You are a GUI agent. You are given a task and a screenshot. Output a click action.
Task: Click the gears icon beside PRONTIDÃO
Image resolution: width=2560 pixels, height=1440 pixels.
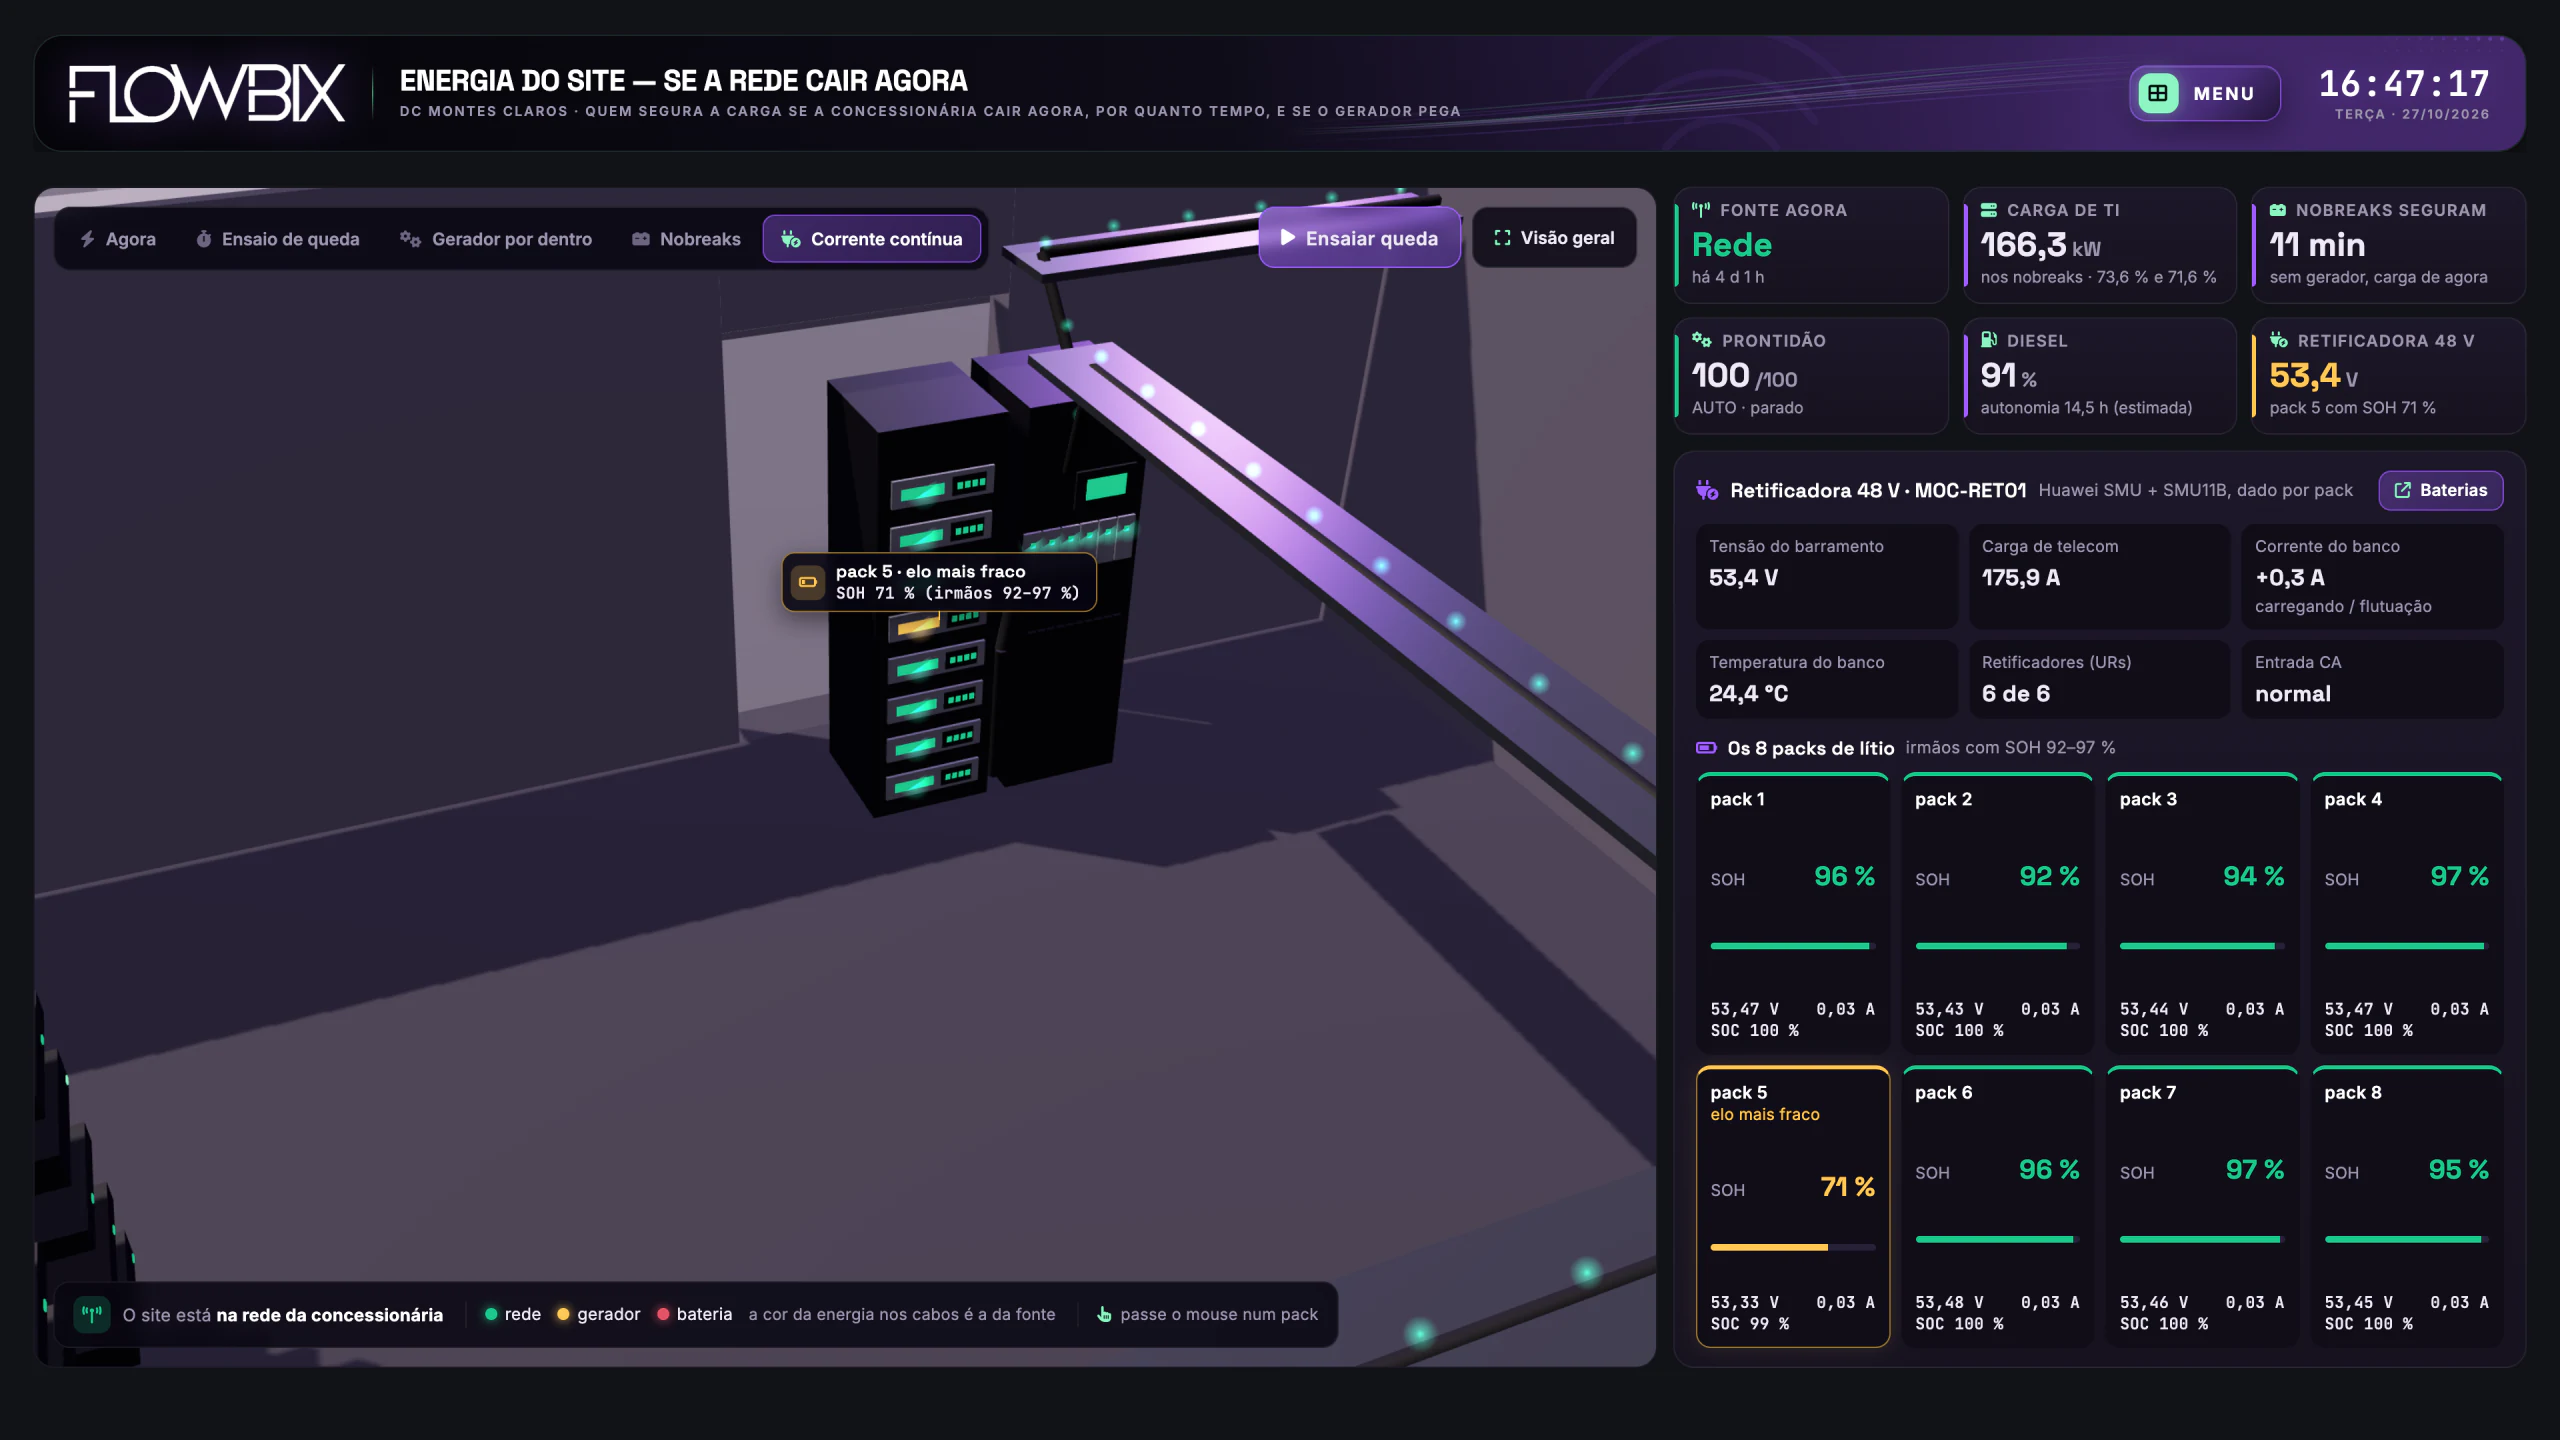coord(1702,340)
